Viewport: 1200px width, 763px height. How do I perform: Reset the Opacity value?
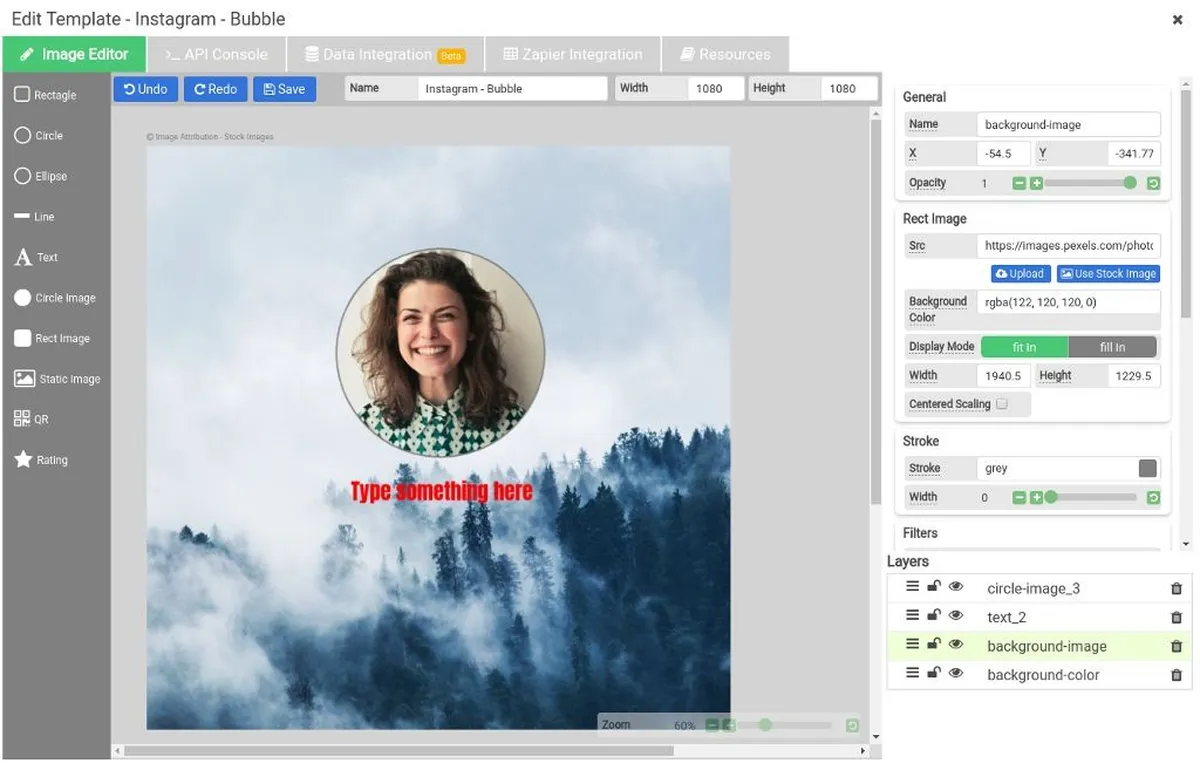point(1153,183)
